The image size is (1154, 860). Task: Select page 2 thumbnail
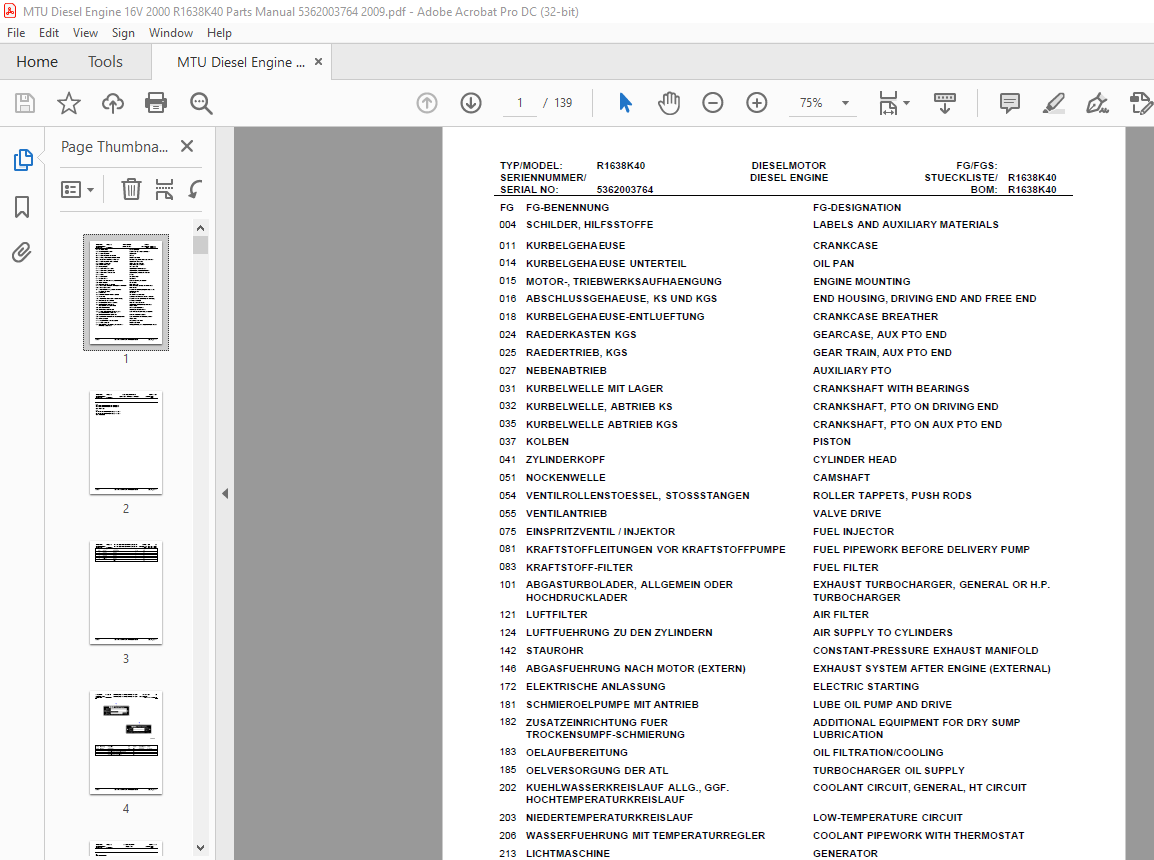tap(126, 442)
